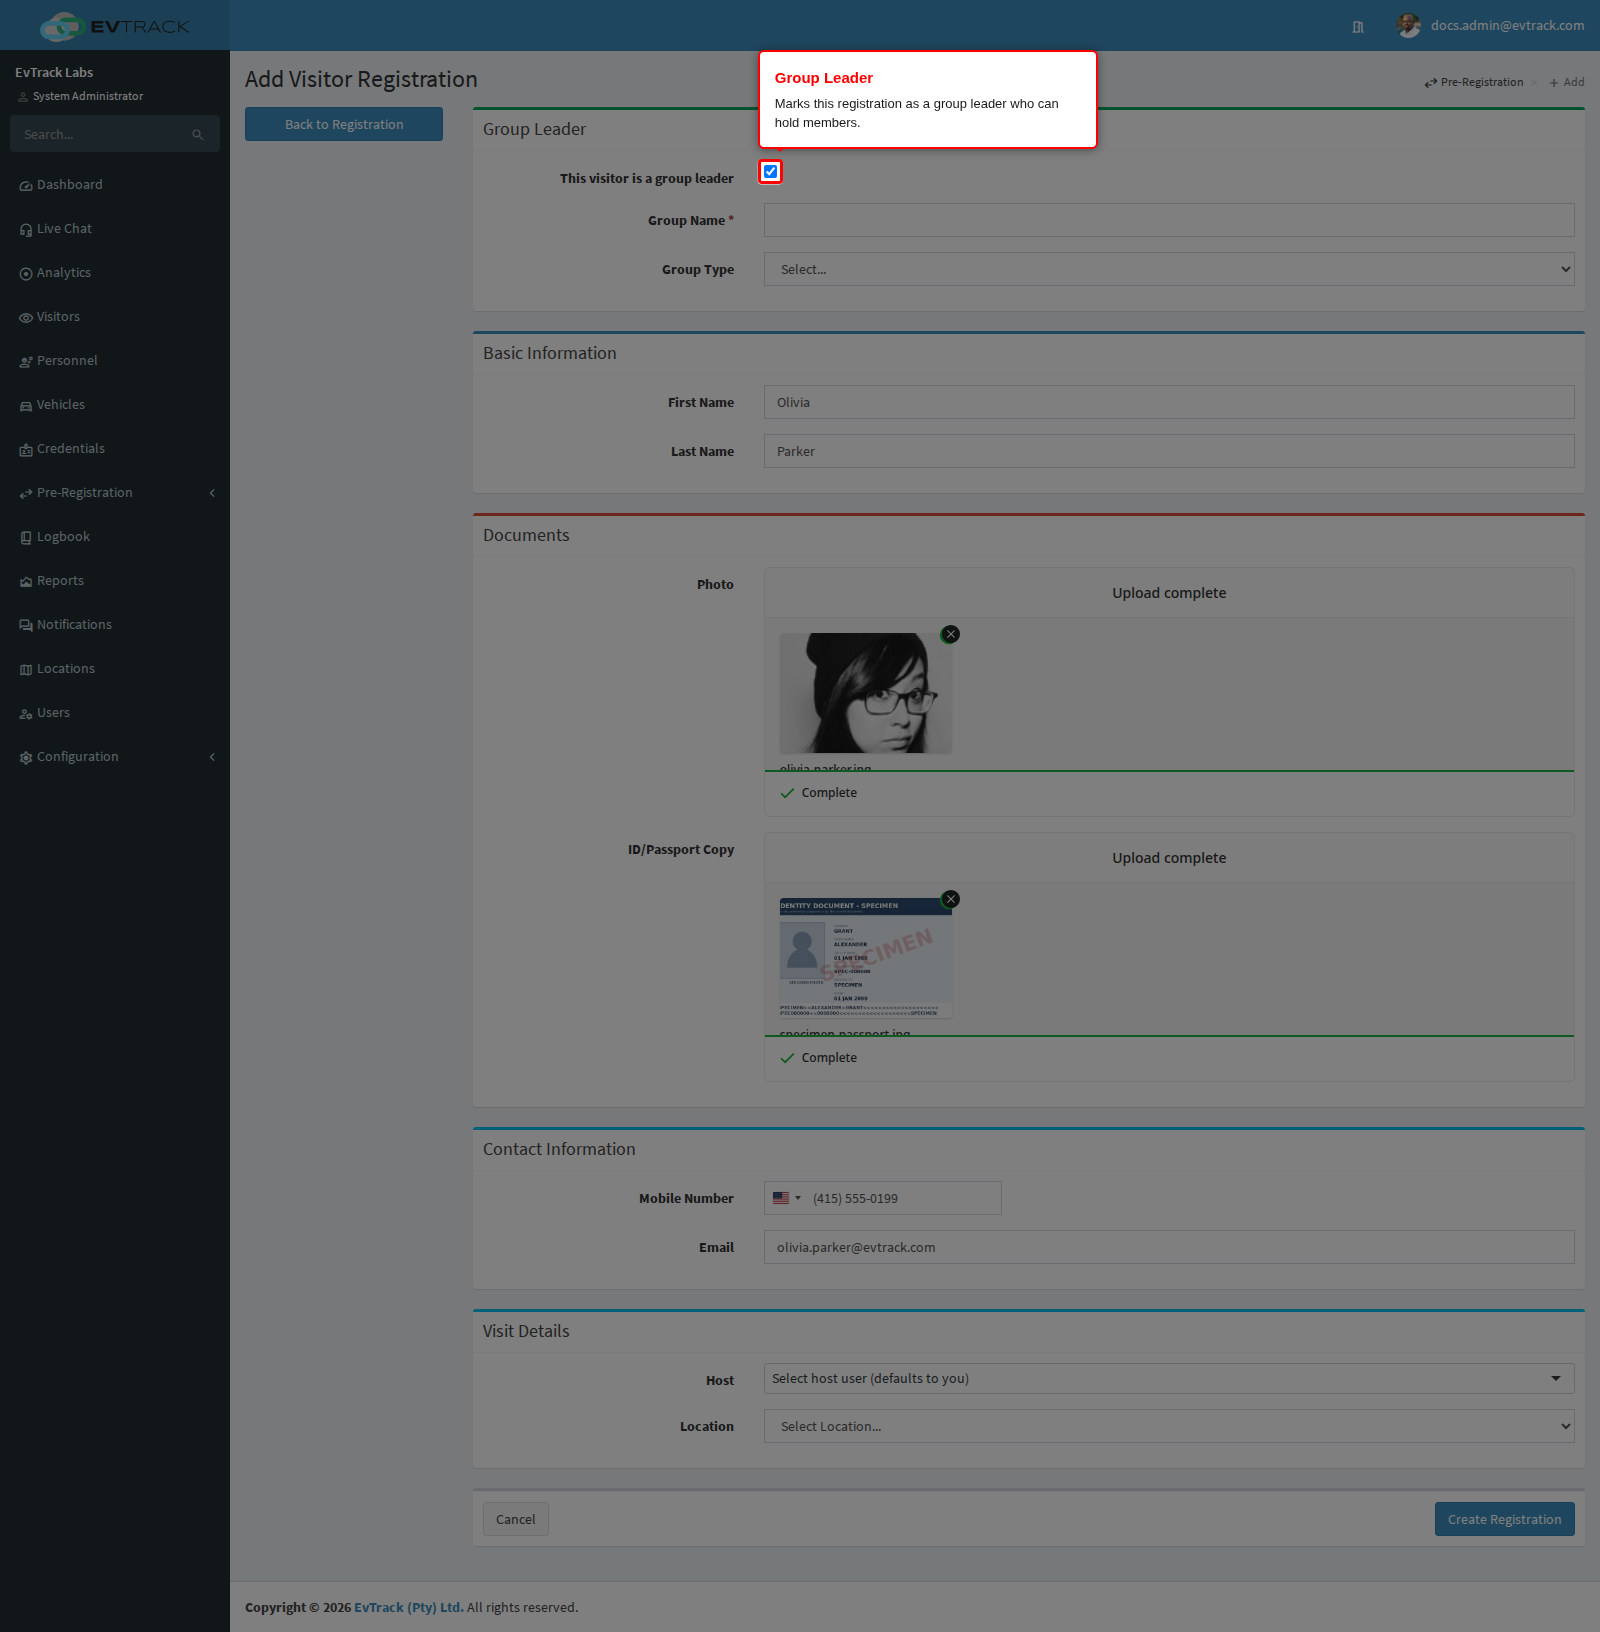Screen dimensions: 1600x1632
Task: Remove the uploaded passport copy with its X icon
Action: tap(951, 899)
